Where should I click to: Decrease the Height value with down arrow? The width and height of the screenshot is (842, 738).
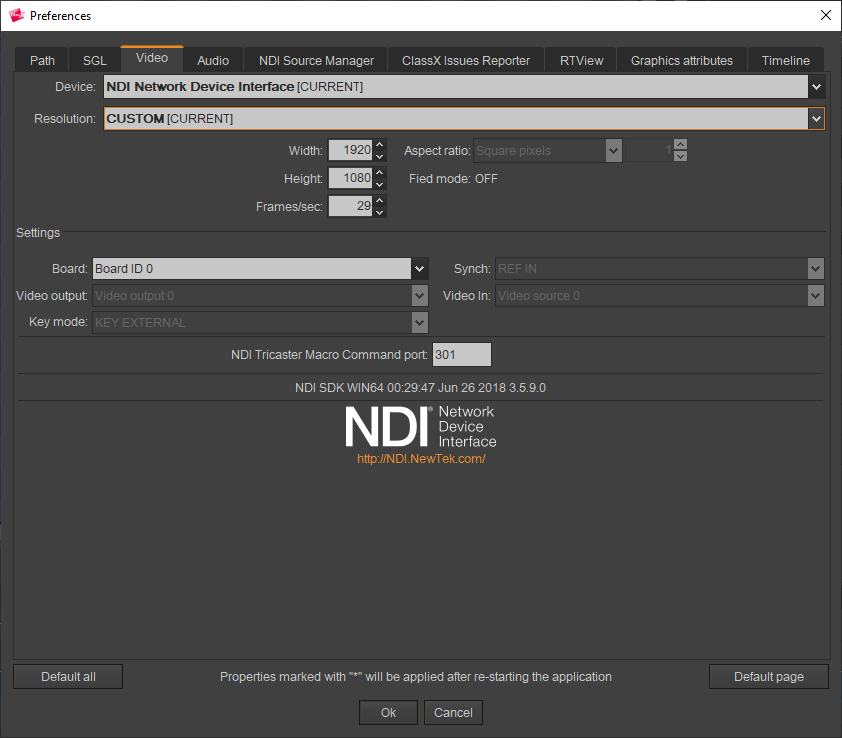(x=380, y=184)
